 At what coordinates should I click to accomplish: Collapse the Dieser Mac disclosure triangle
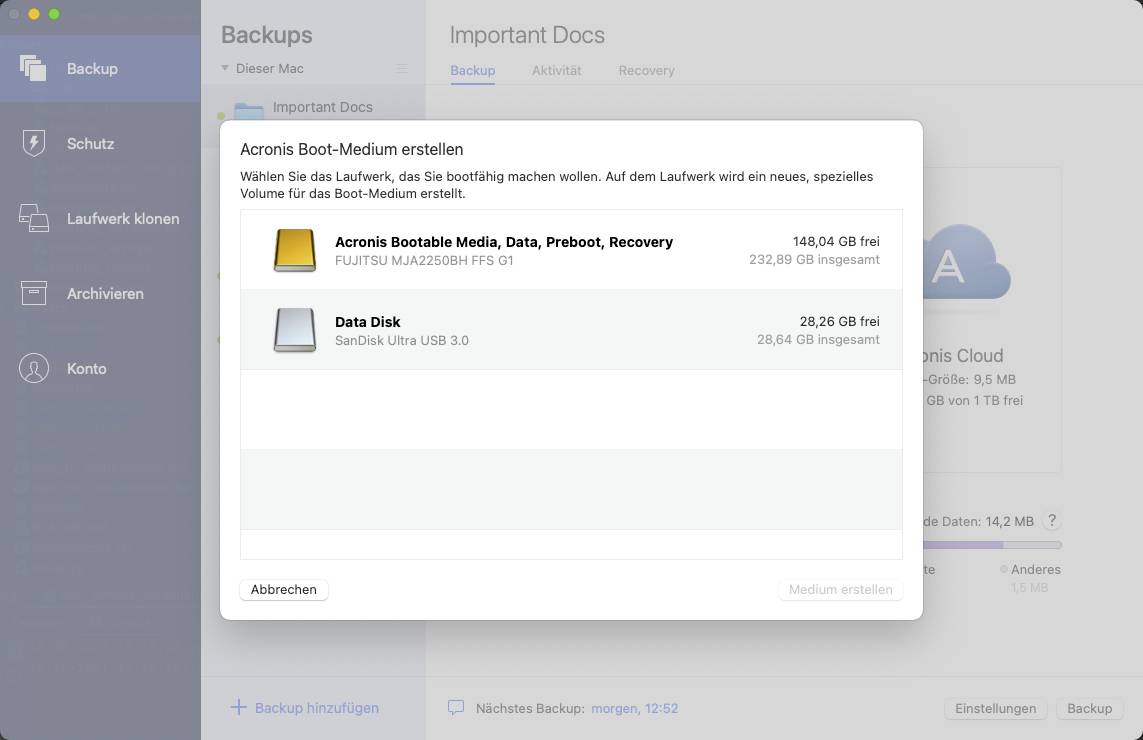225,68
